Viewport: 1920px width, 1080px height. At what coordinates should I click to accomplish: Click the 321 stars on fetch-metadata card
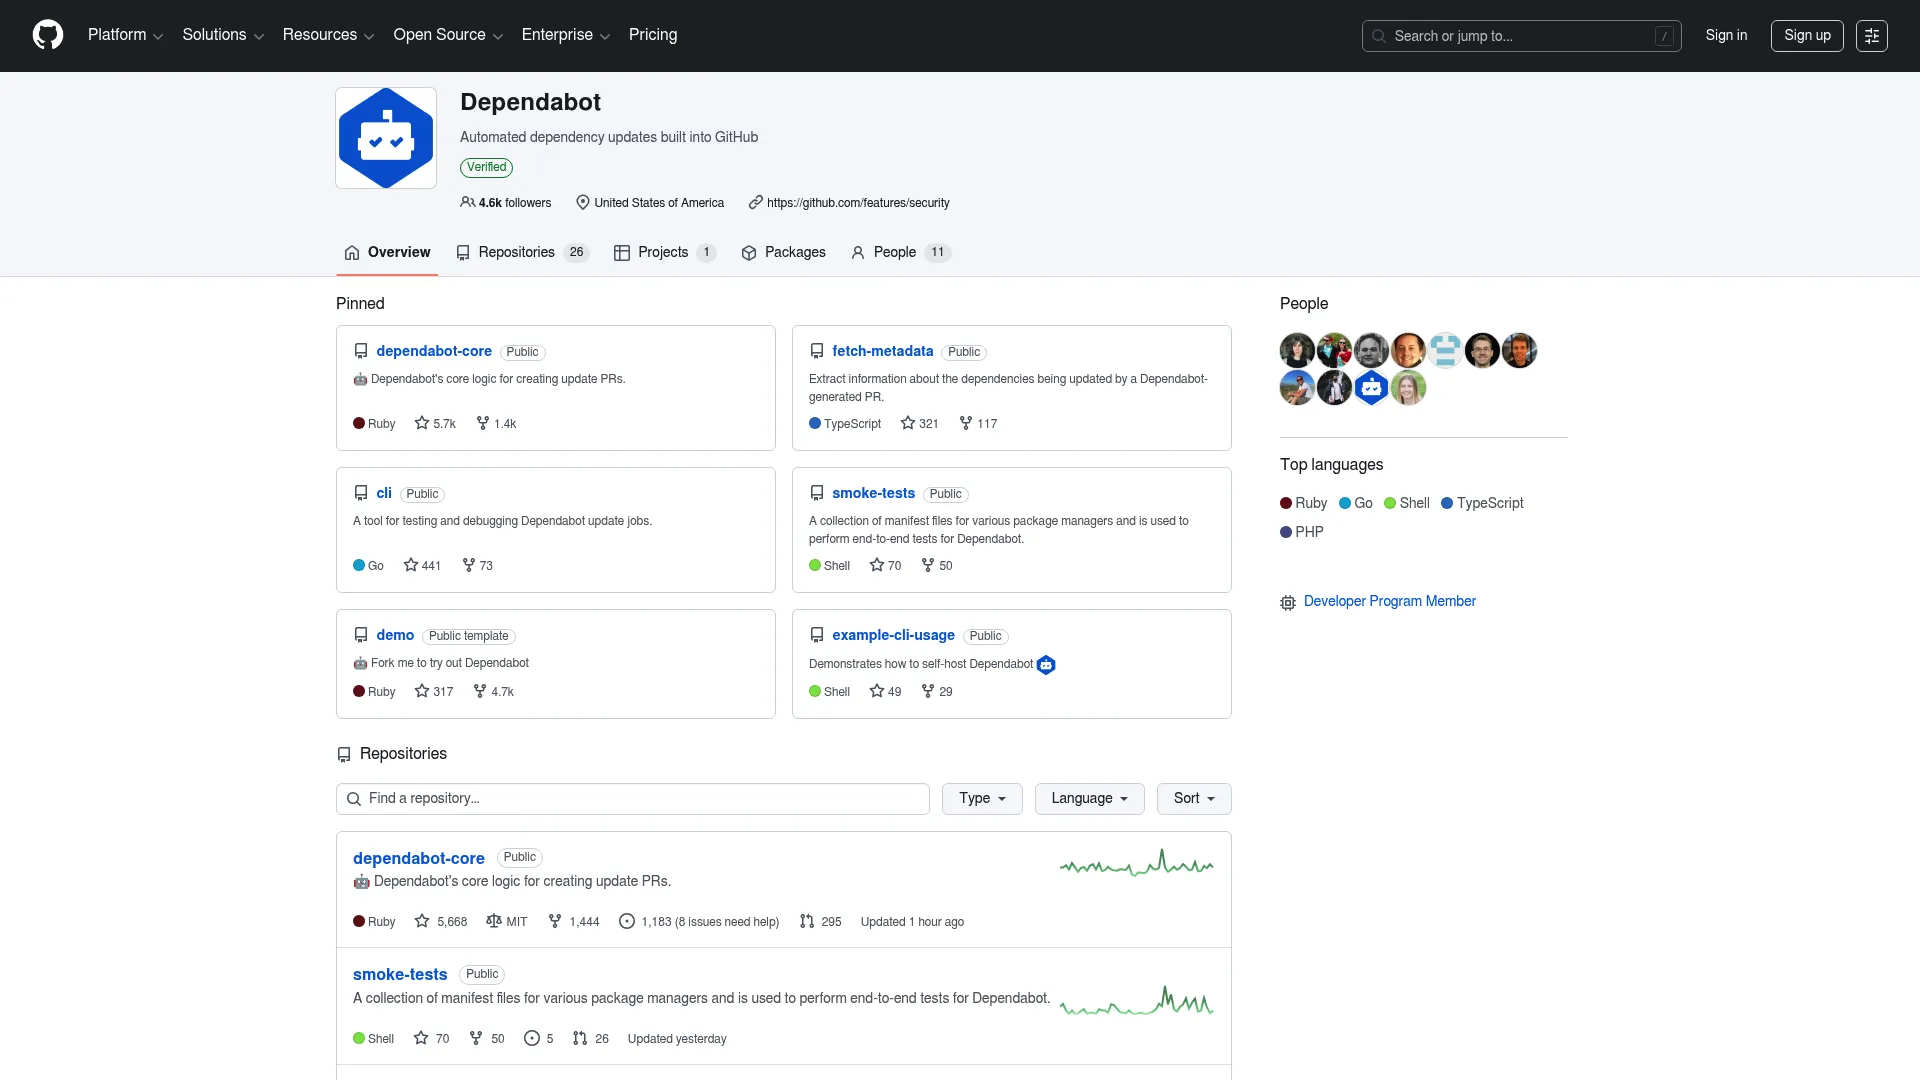click(919, 423)
